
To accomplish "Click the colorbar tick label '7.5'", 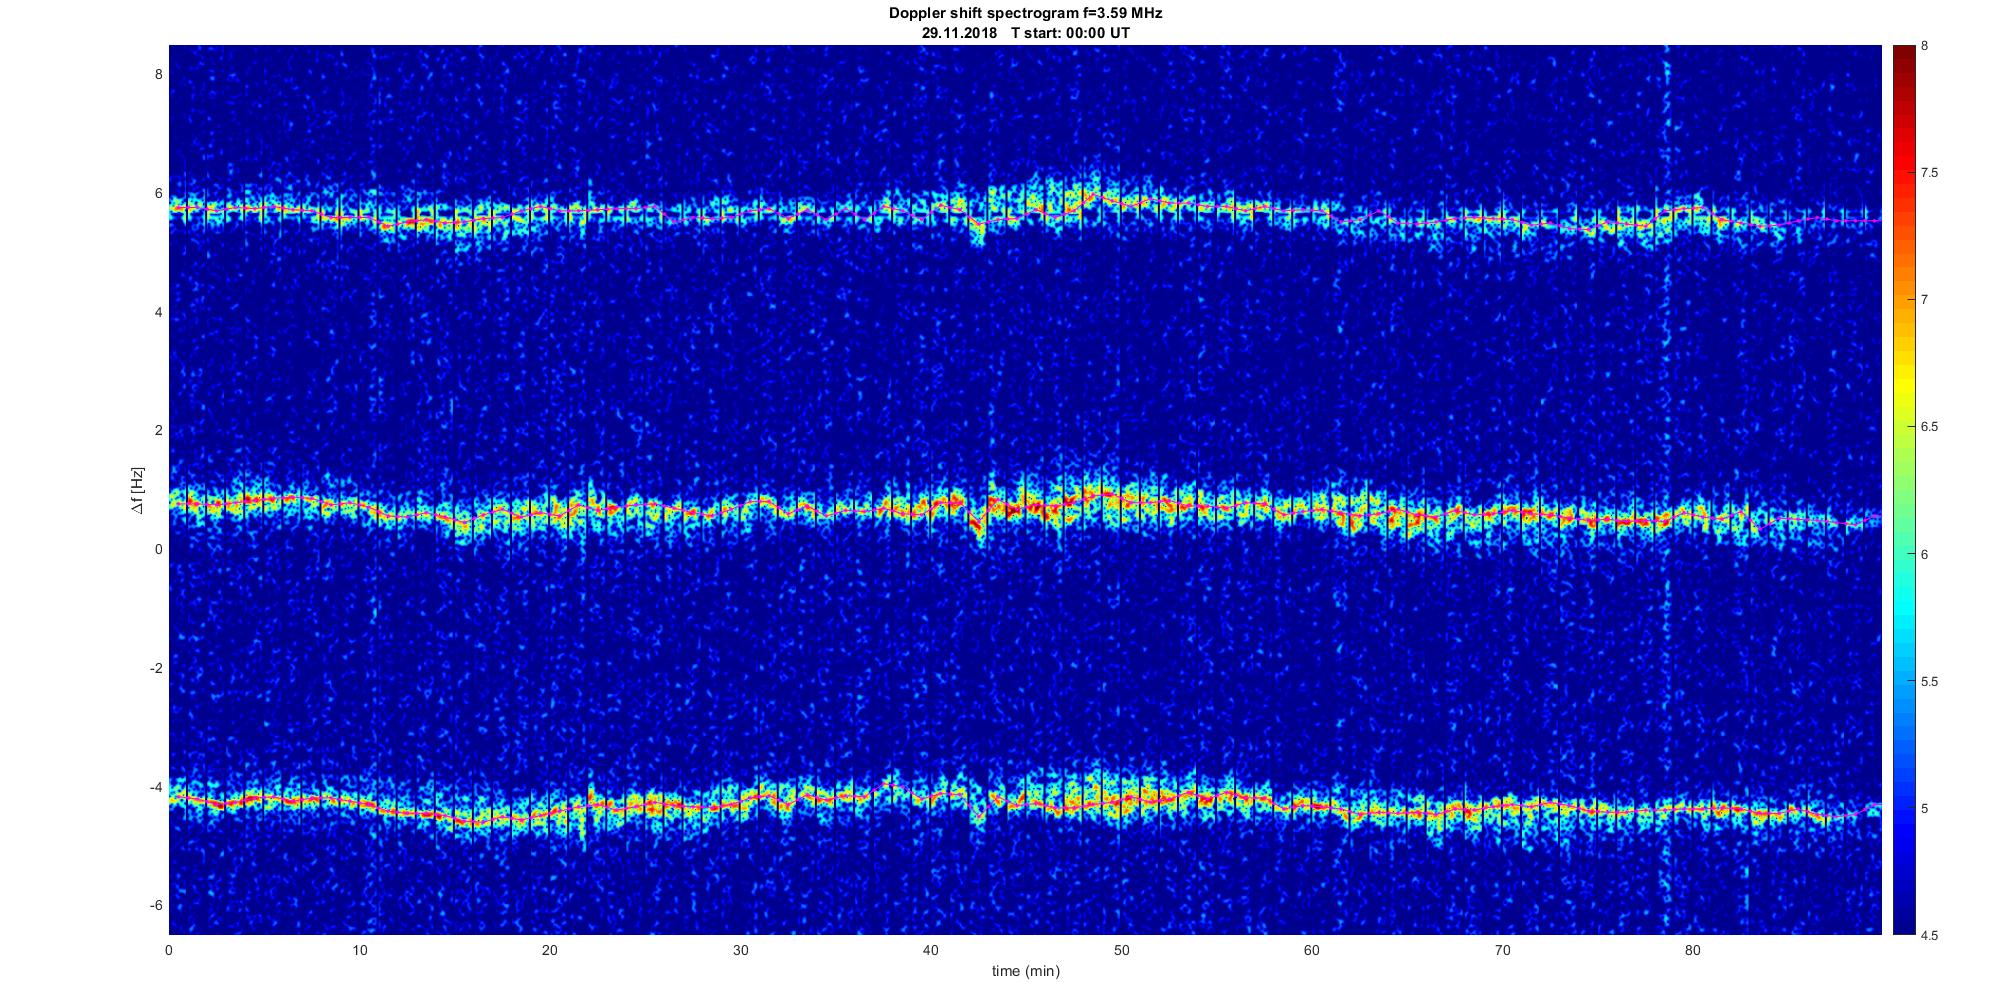I will pyautogui.click(x=1930, y=173).
